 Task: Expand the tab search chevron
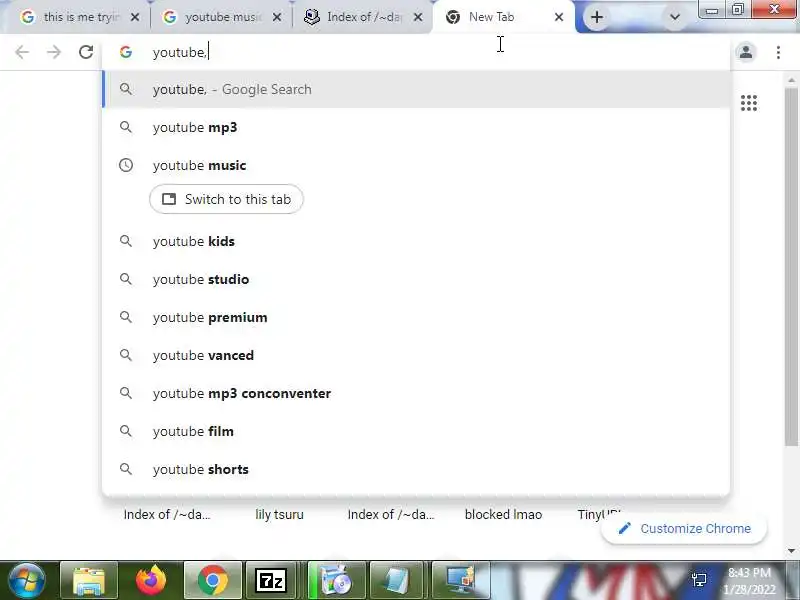[x=674, y=17]
